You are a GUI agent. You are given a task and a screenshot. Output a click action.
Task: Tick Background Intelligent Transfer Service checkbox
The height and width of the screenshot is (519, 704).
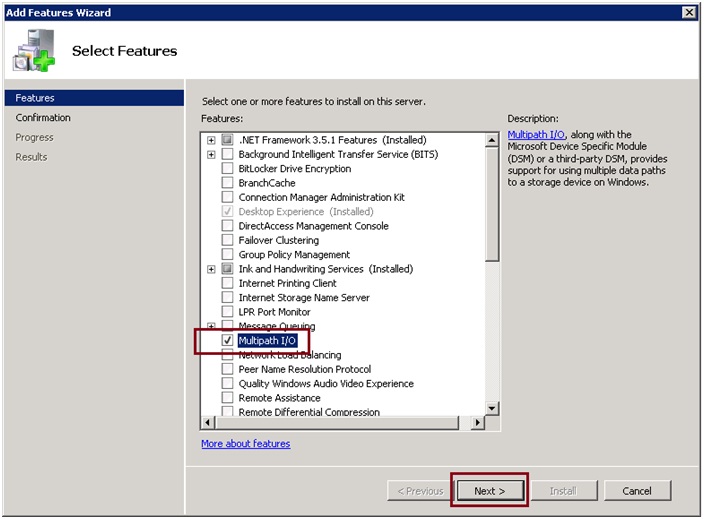coord(228,154)
